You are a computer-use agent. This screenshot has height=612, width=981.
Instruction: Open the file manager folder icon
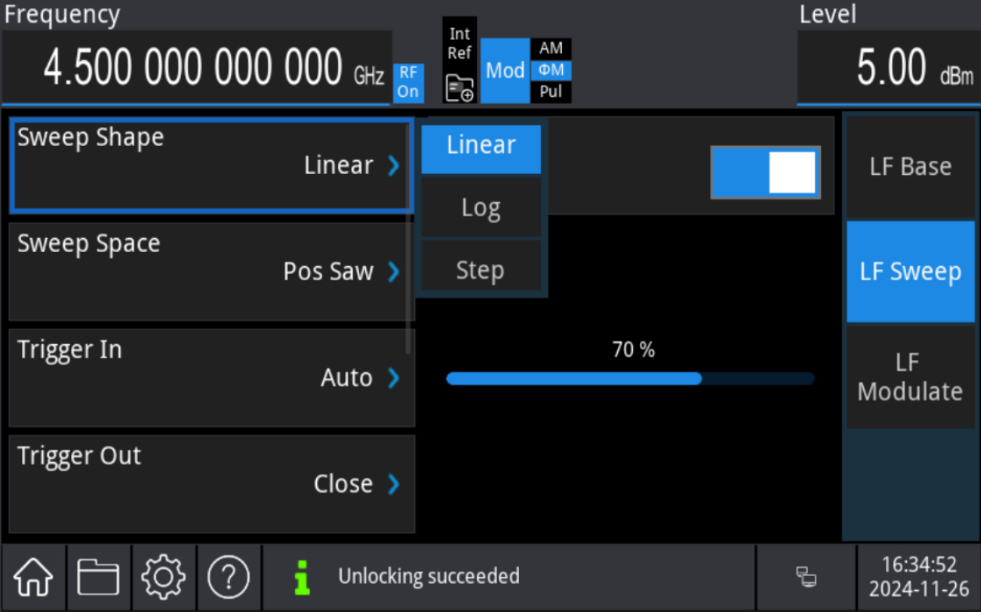(x=98, y=577)
